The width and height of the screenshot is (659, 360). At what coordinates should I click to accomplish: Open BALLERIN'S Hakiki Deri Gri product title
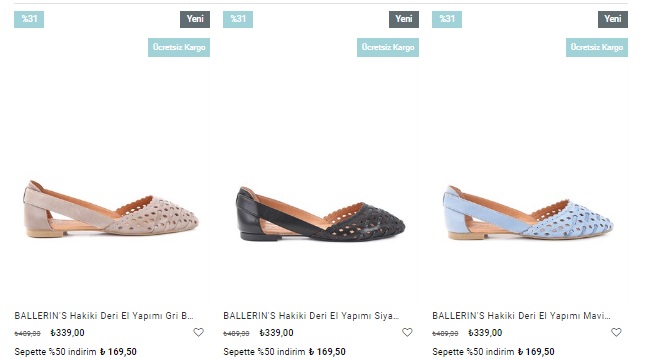click(104, 315)
